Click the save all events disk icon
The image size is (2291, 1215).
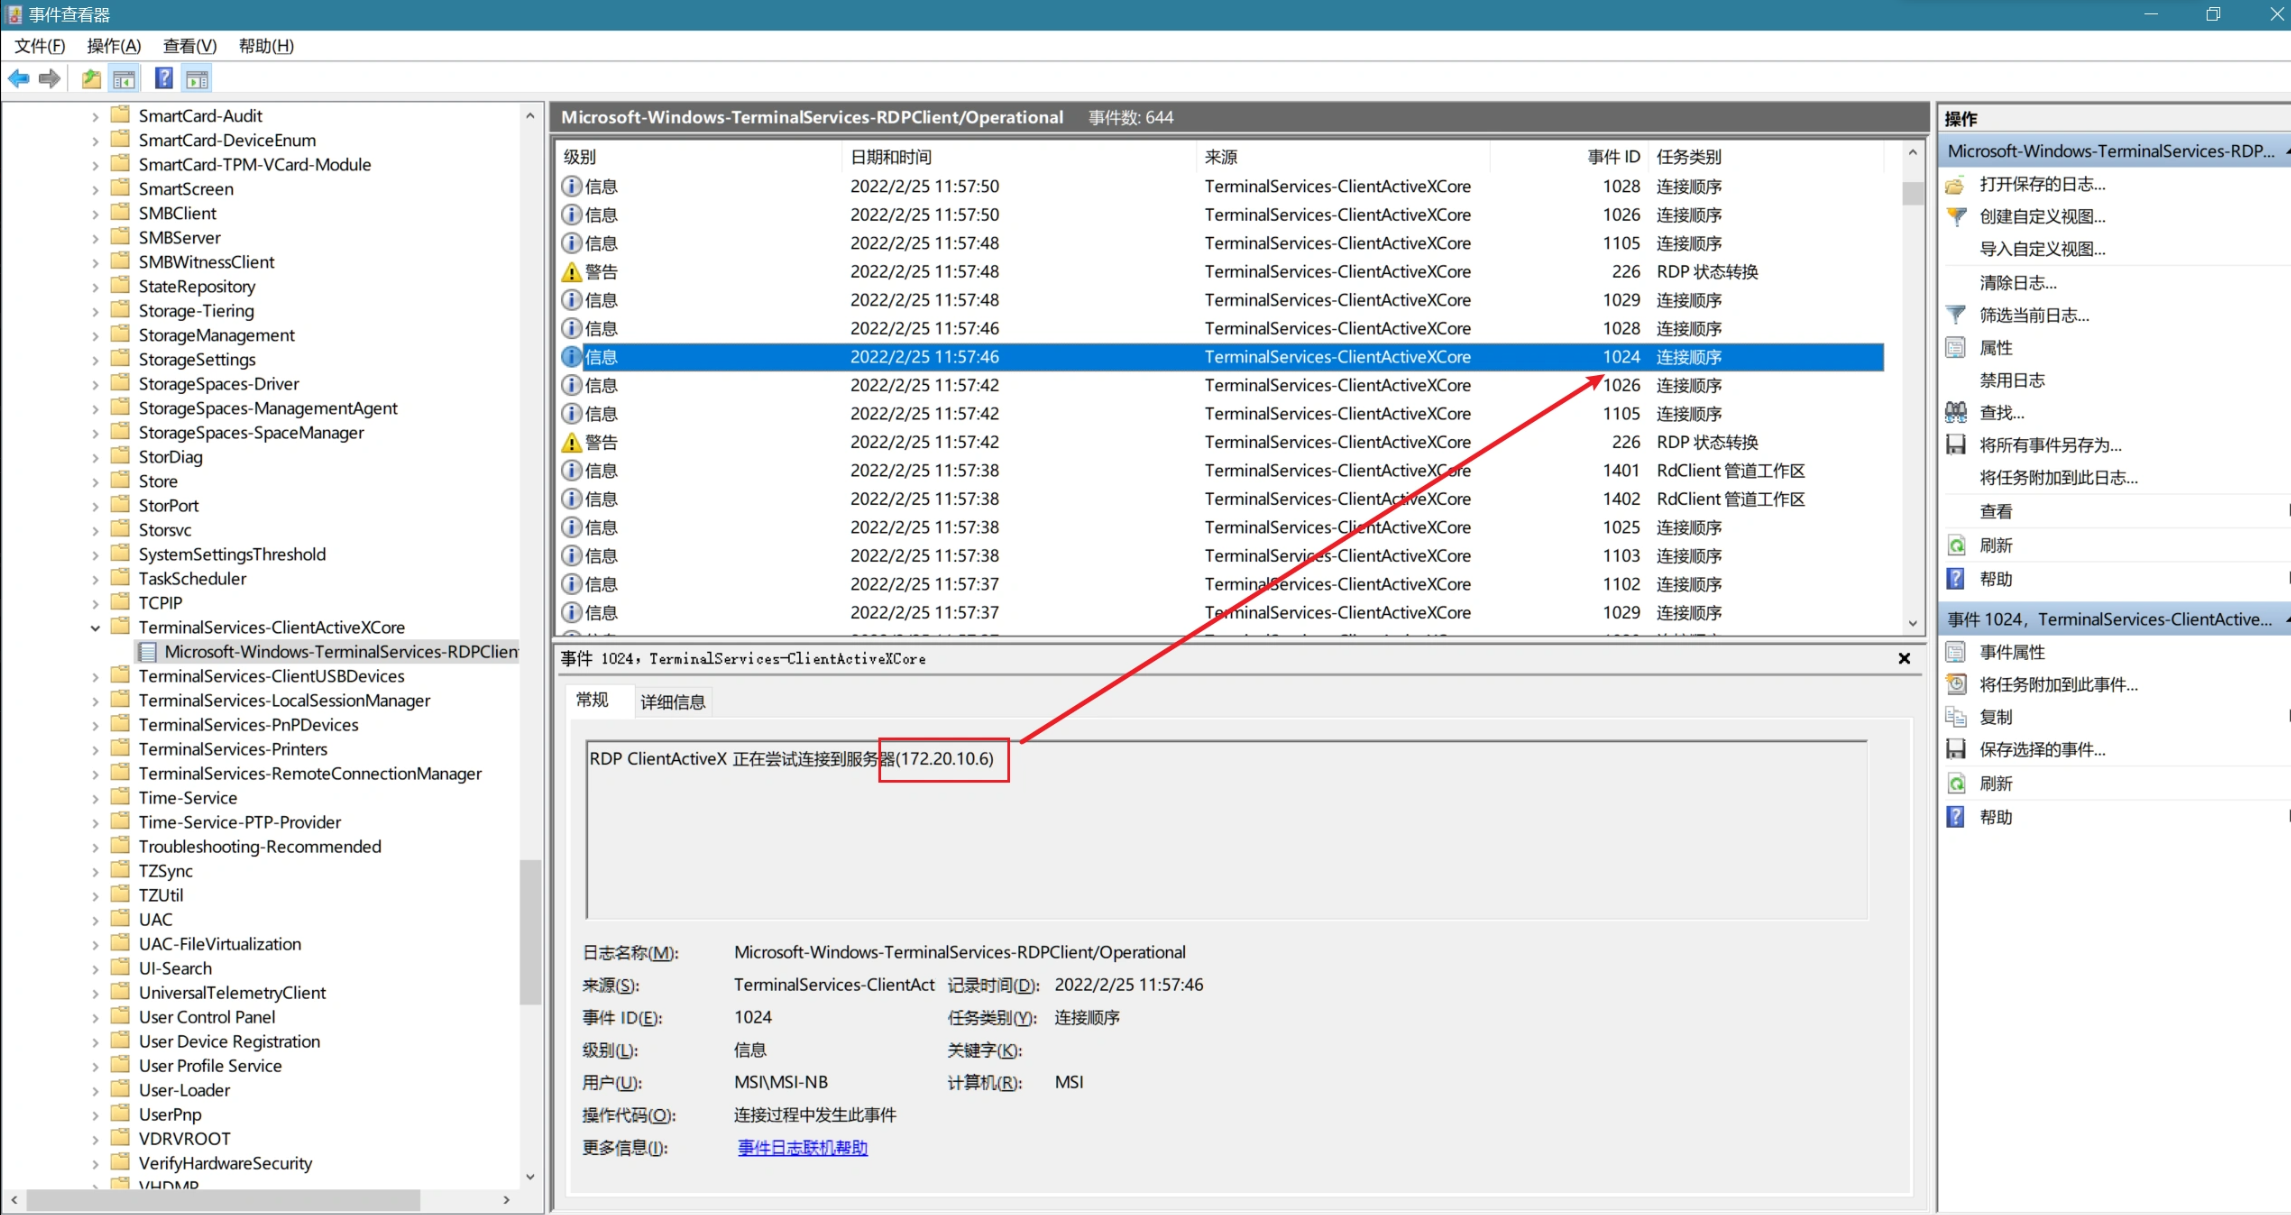pyautogui.click(x=1956, y=445)
